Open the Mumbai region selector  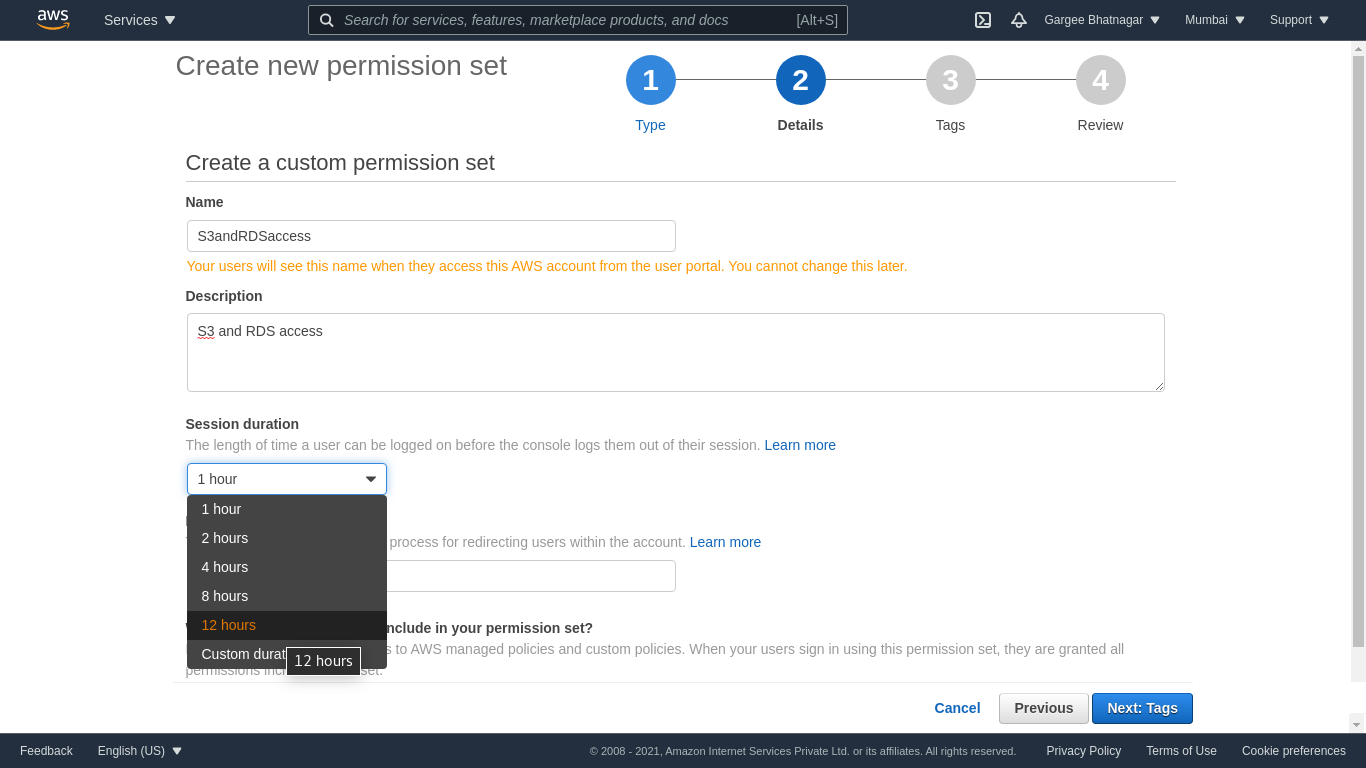click(x=1215, y=20)
